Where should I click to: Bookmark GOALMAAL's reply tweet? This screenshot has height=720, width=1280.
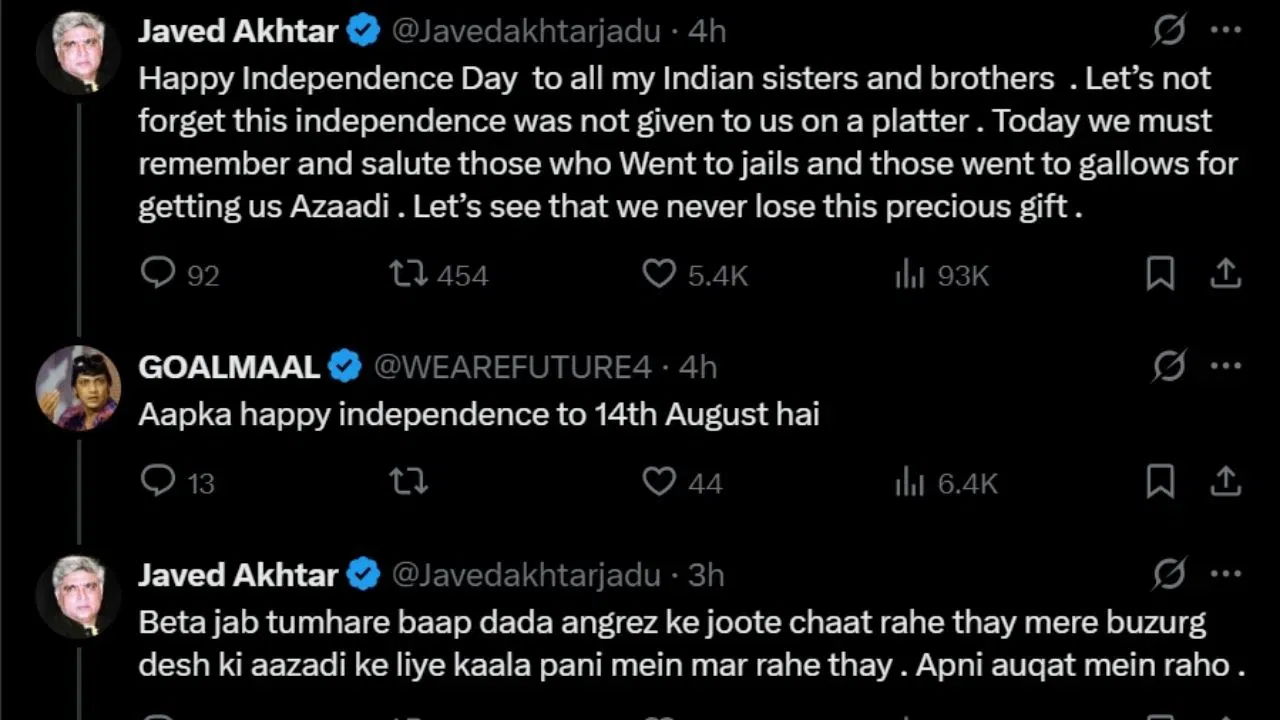tap(1160, 482)
